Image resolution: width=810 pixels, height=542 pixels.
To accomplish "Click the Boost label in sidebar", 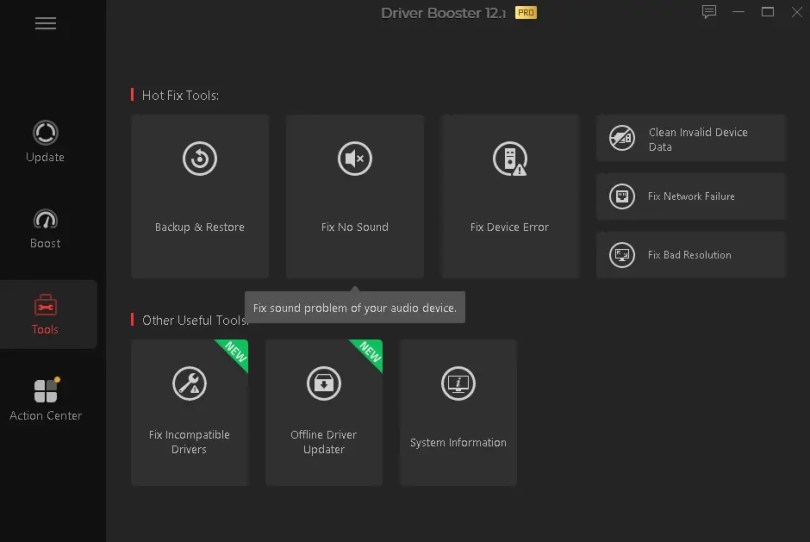I will [x=45, y=243].
